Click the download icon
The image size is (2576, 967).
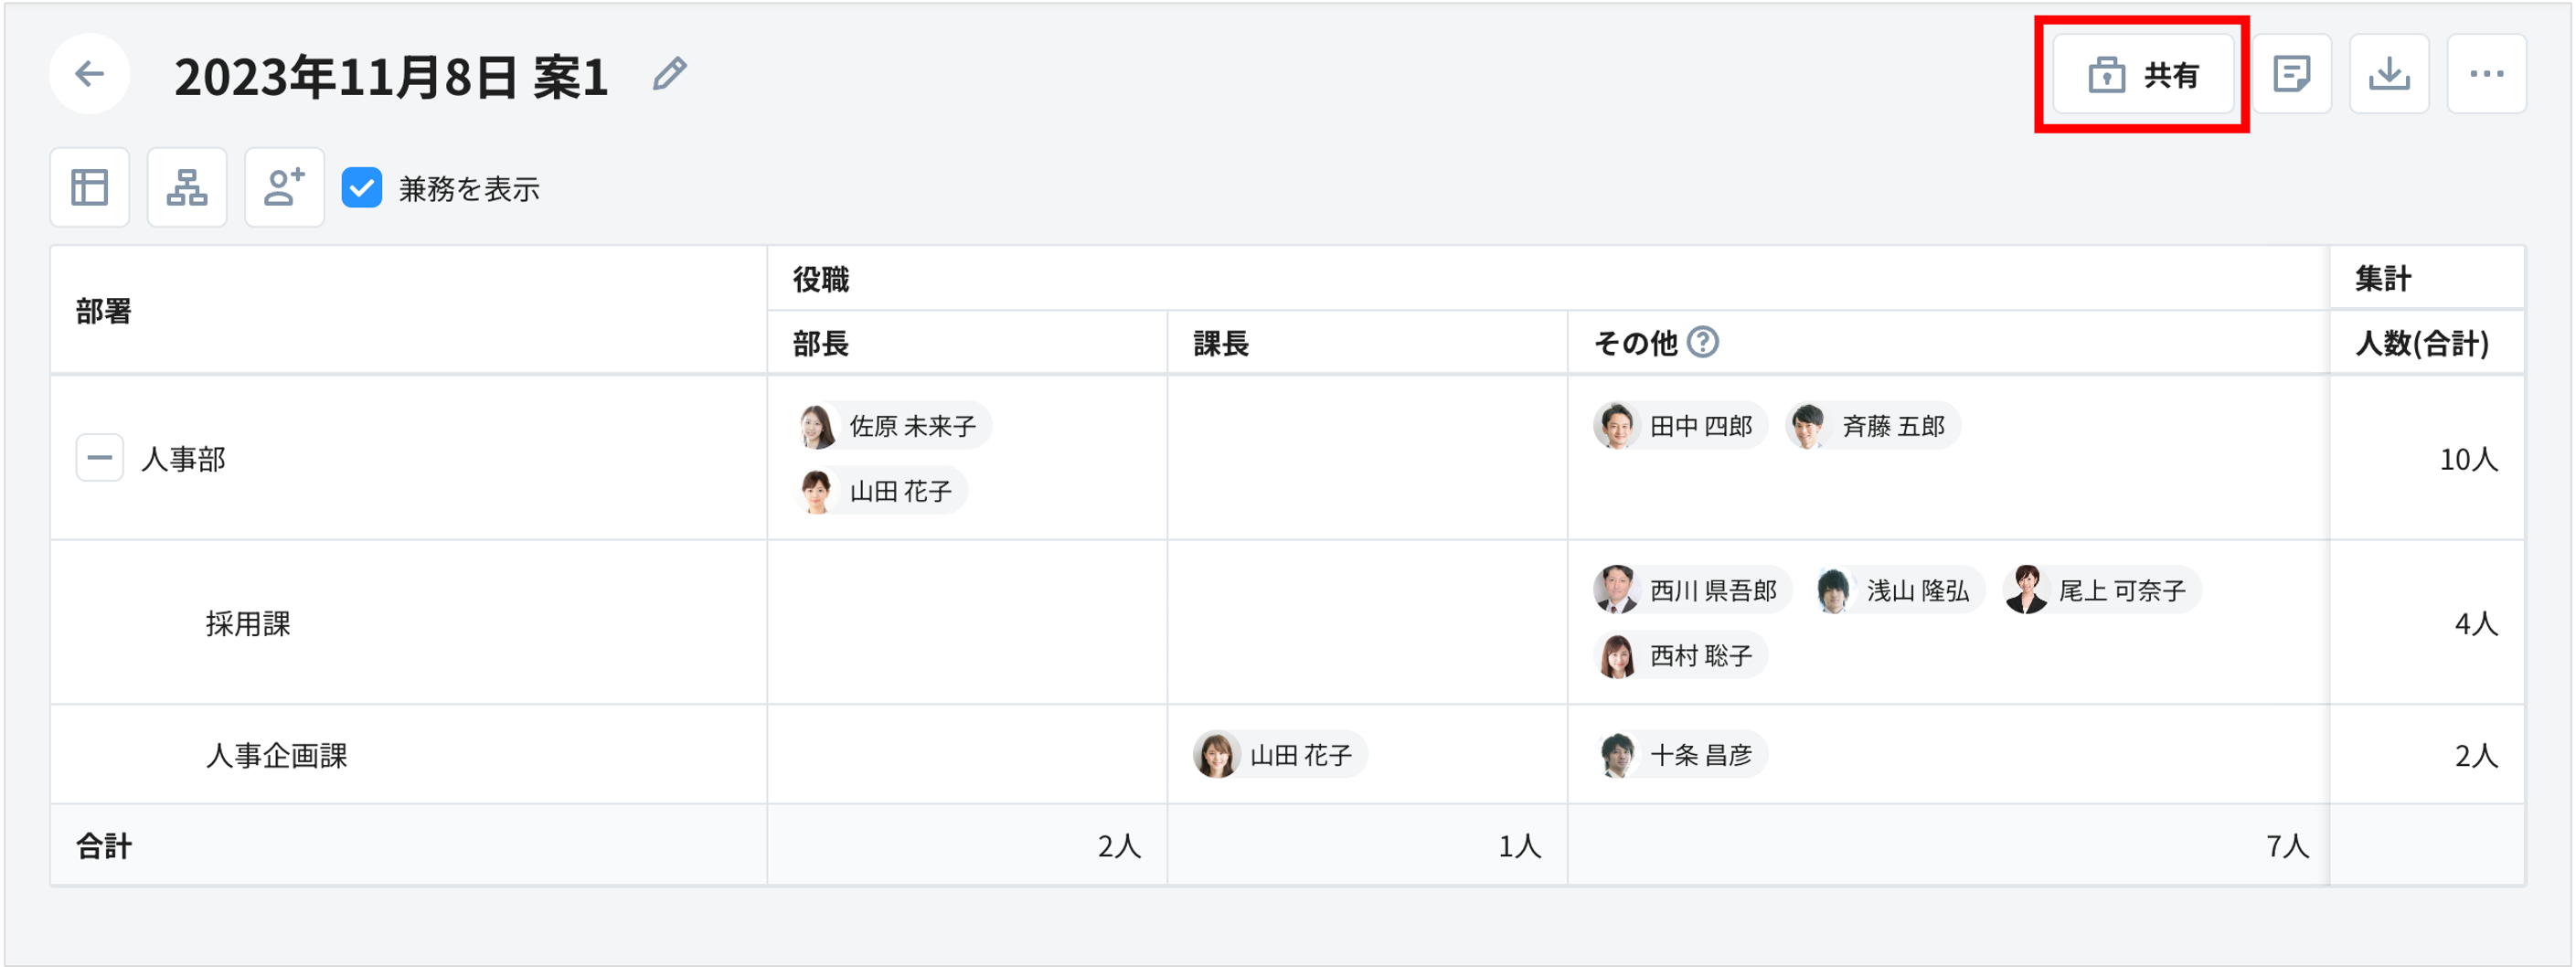click(2389, 73)
